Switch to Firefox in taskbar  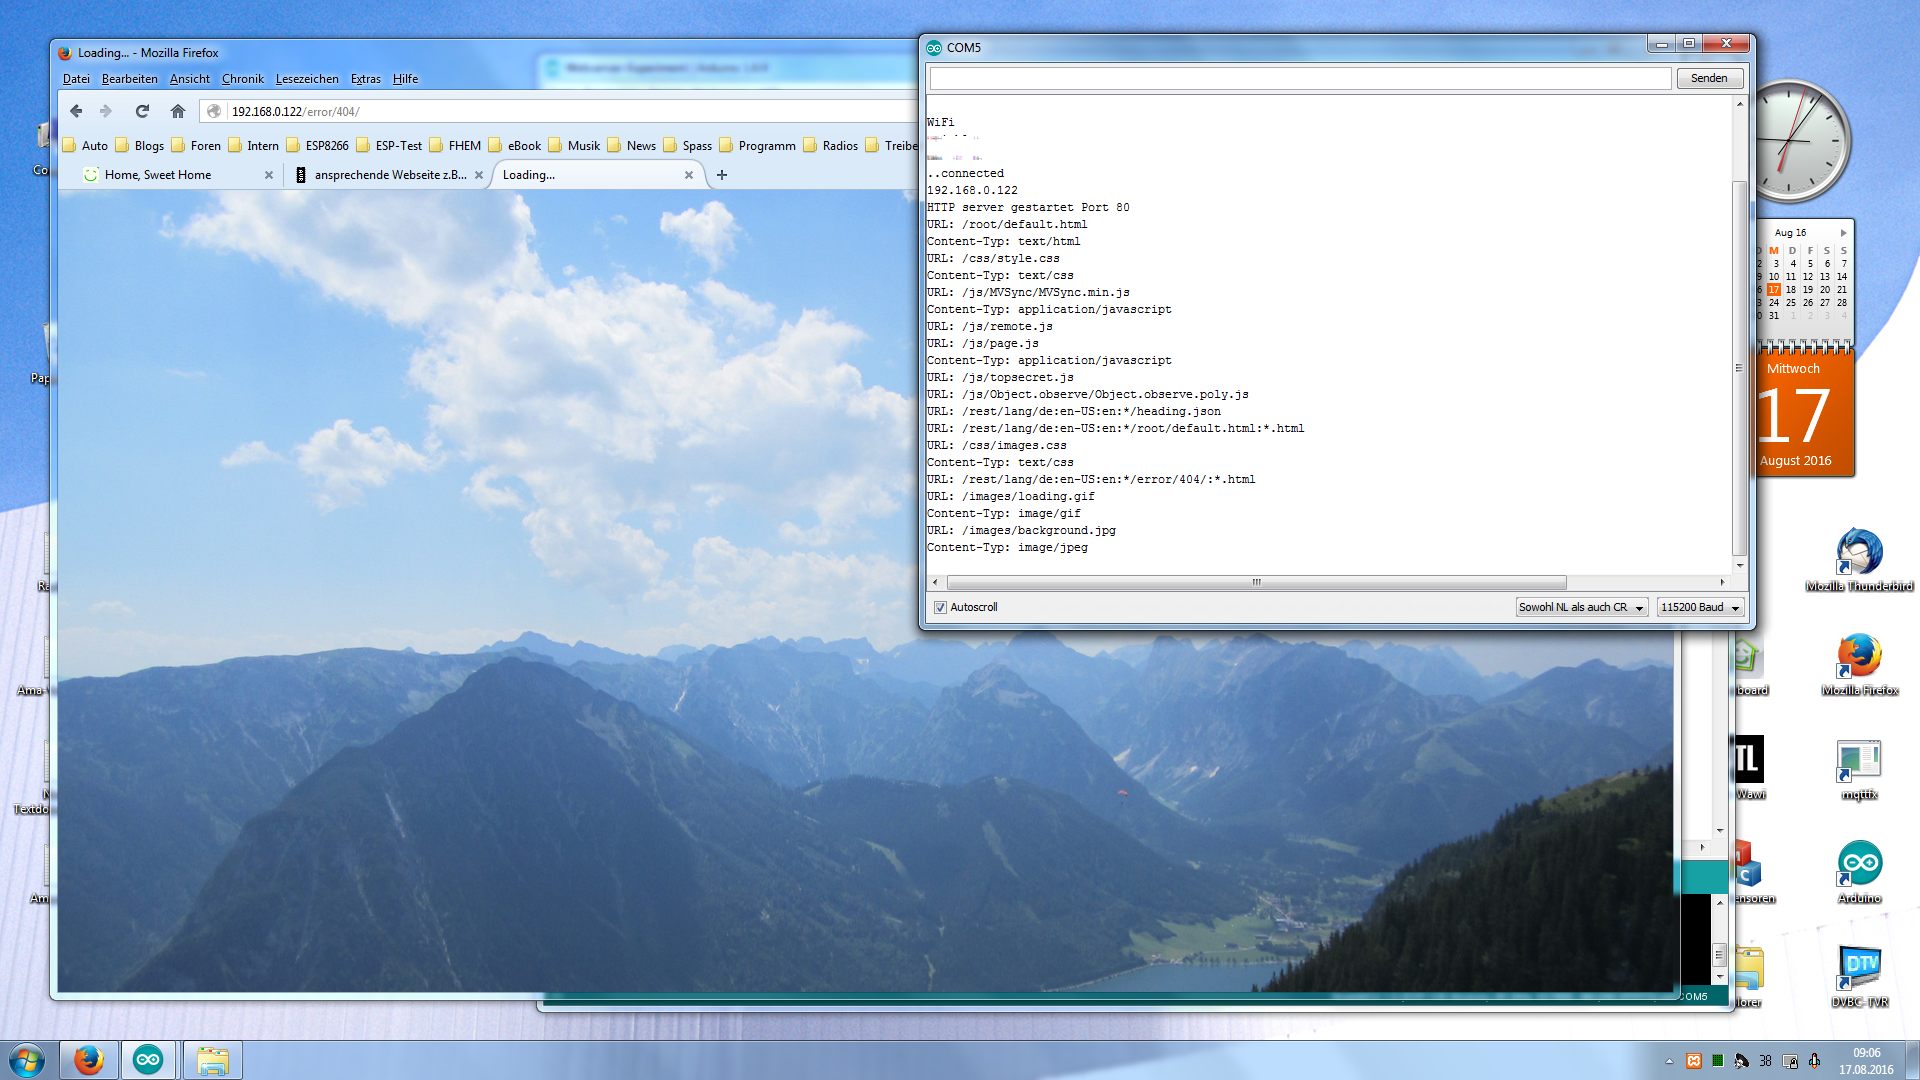[89, 1060]
